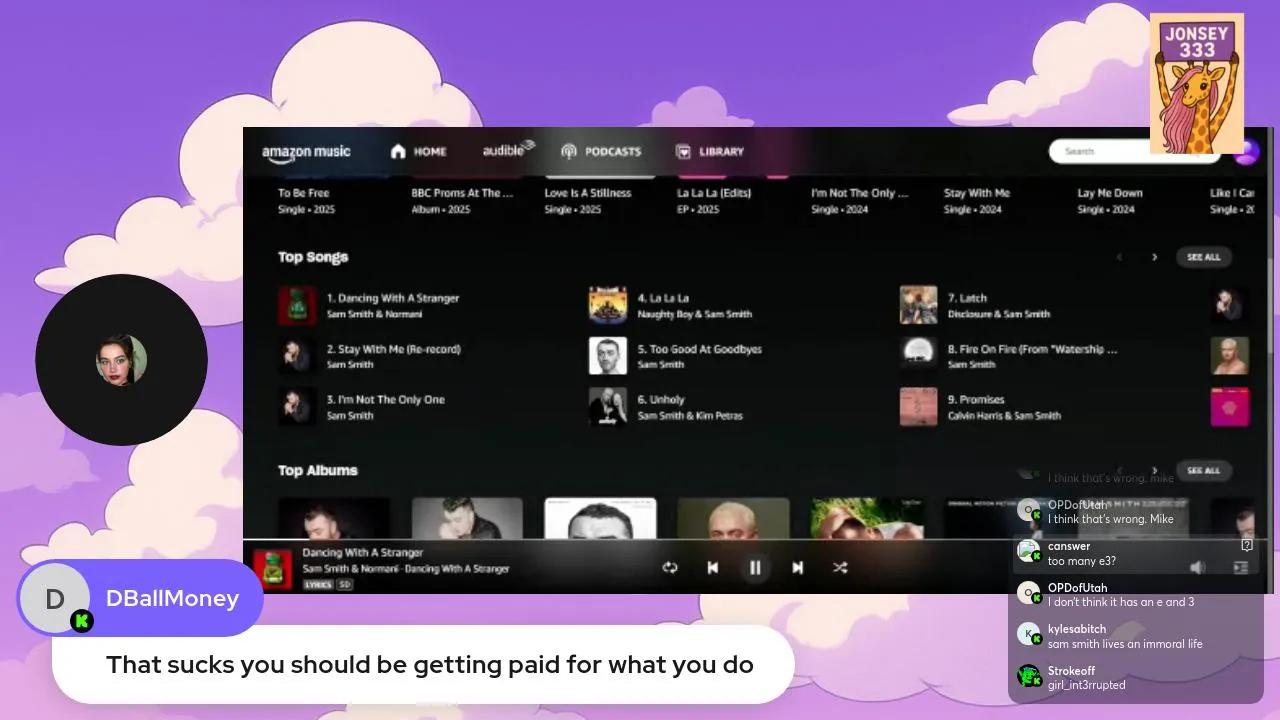1280x720 pixels.
Task: Click "Sam Smith & Kim Petras" artist link
Action: pyautogui.click(x=690, y=416)
